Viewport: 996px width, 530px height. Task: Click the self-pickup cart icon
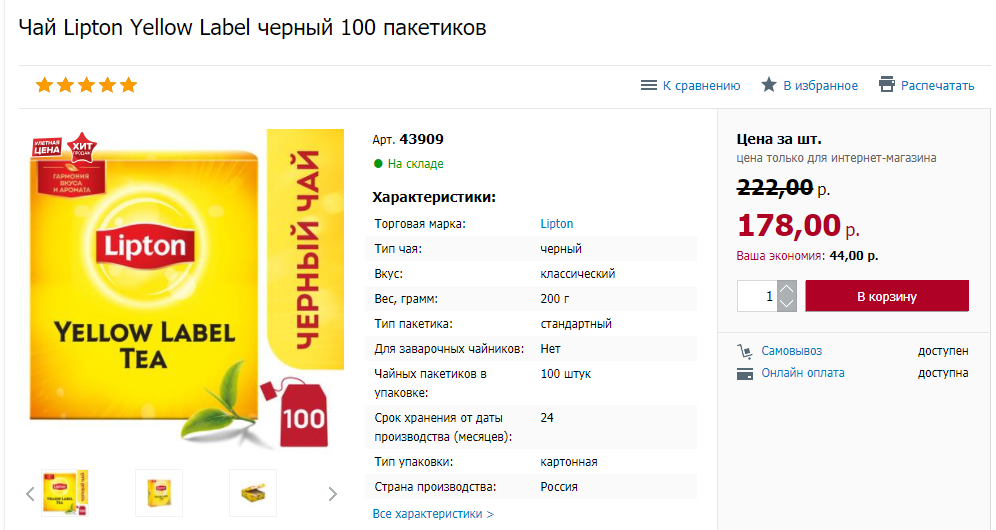coord(744,351)
